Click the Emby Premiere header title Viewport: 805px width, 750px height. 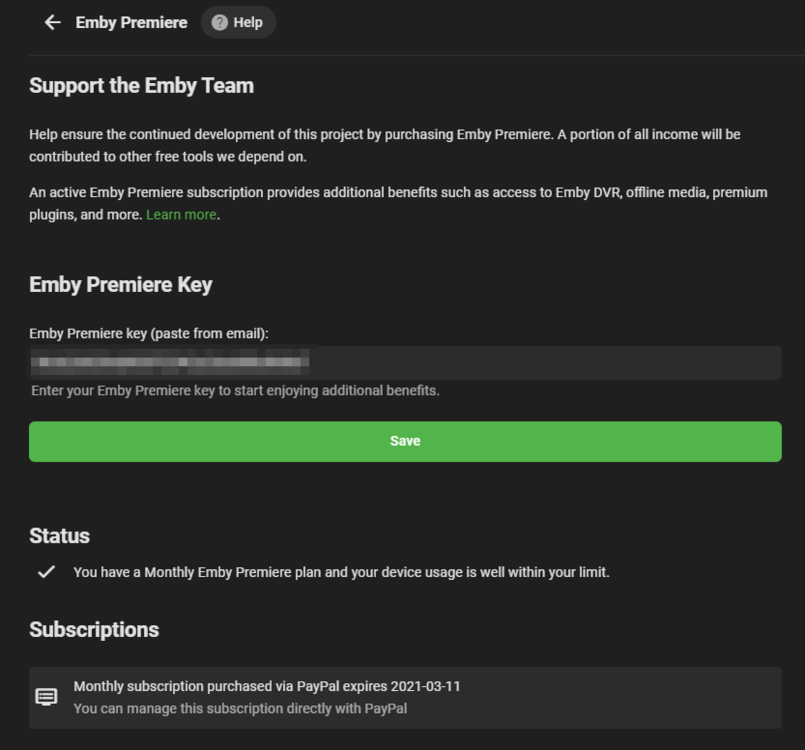(x=131, y=21)
